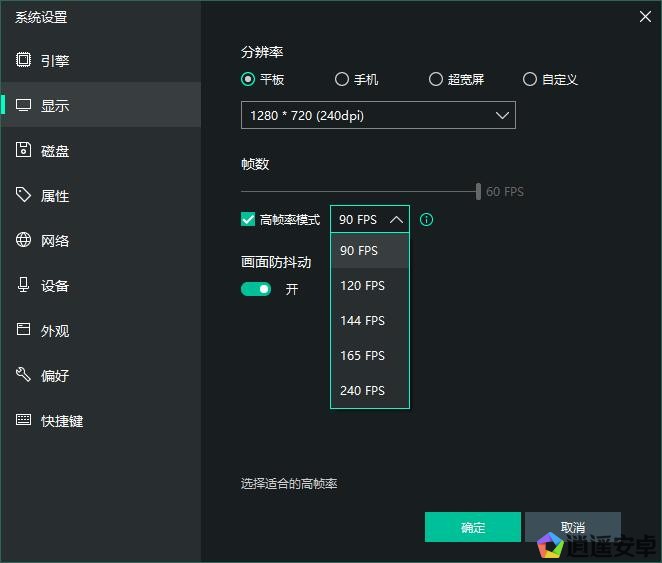Open the 1280 * 720 resolution dropdown
The width and height of the screenshot is (662, 563).
click(x=378, y=115)
